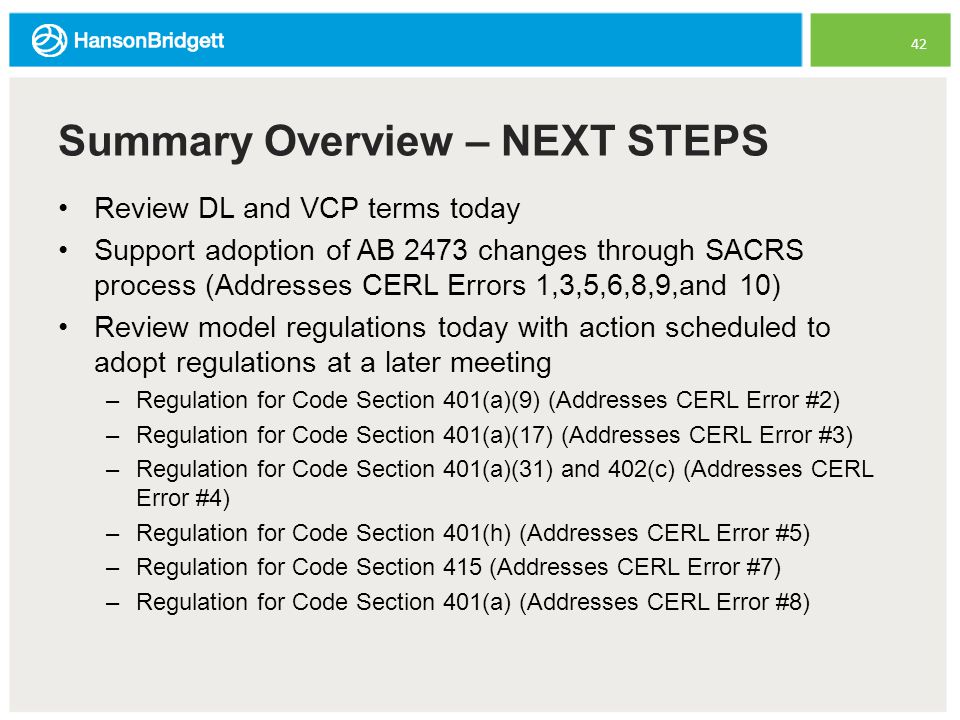
Task: Select the Code Section 401(a) Error #8 item
Action: pyautogui.click(x=473, y=602)
